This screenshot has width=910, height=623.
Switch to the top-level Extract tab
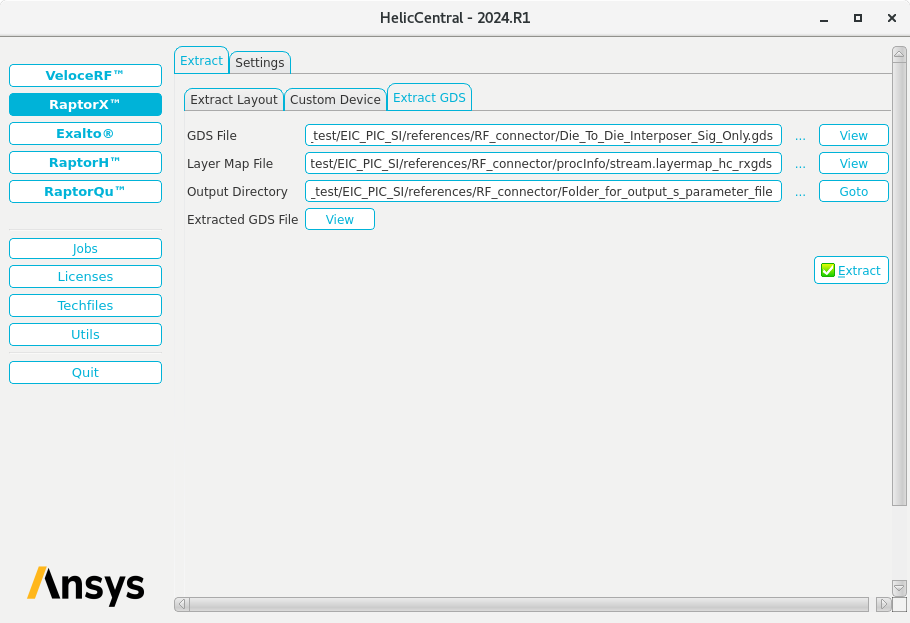tap(201, 60)
